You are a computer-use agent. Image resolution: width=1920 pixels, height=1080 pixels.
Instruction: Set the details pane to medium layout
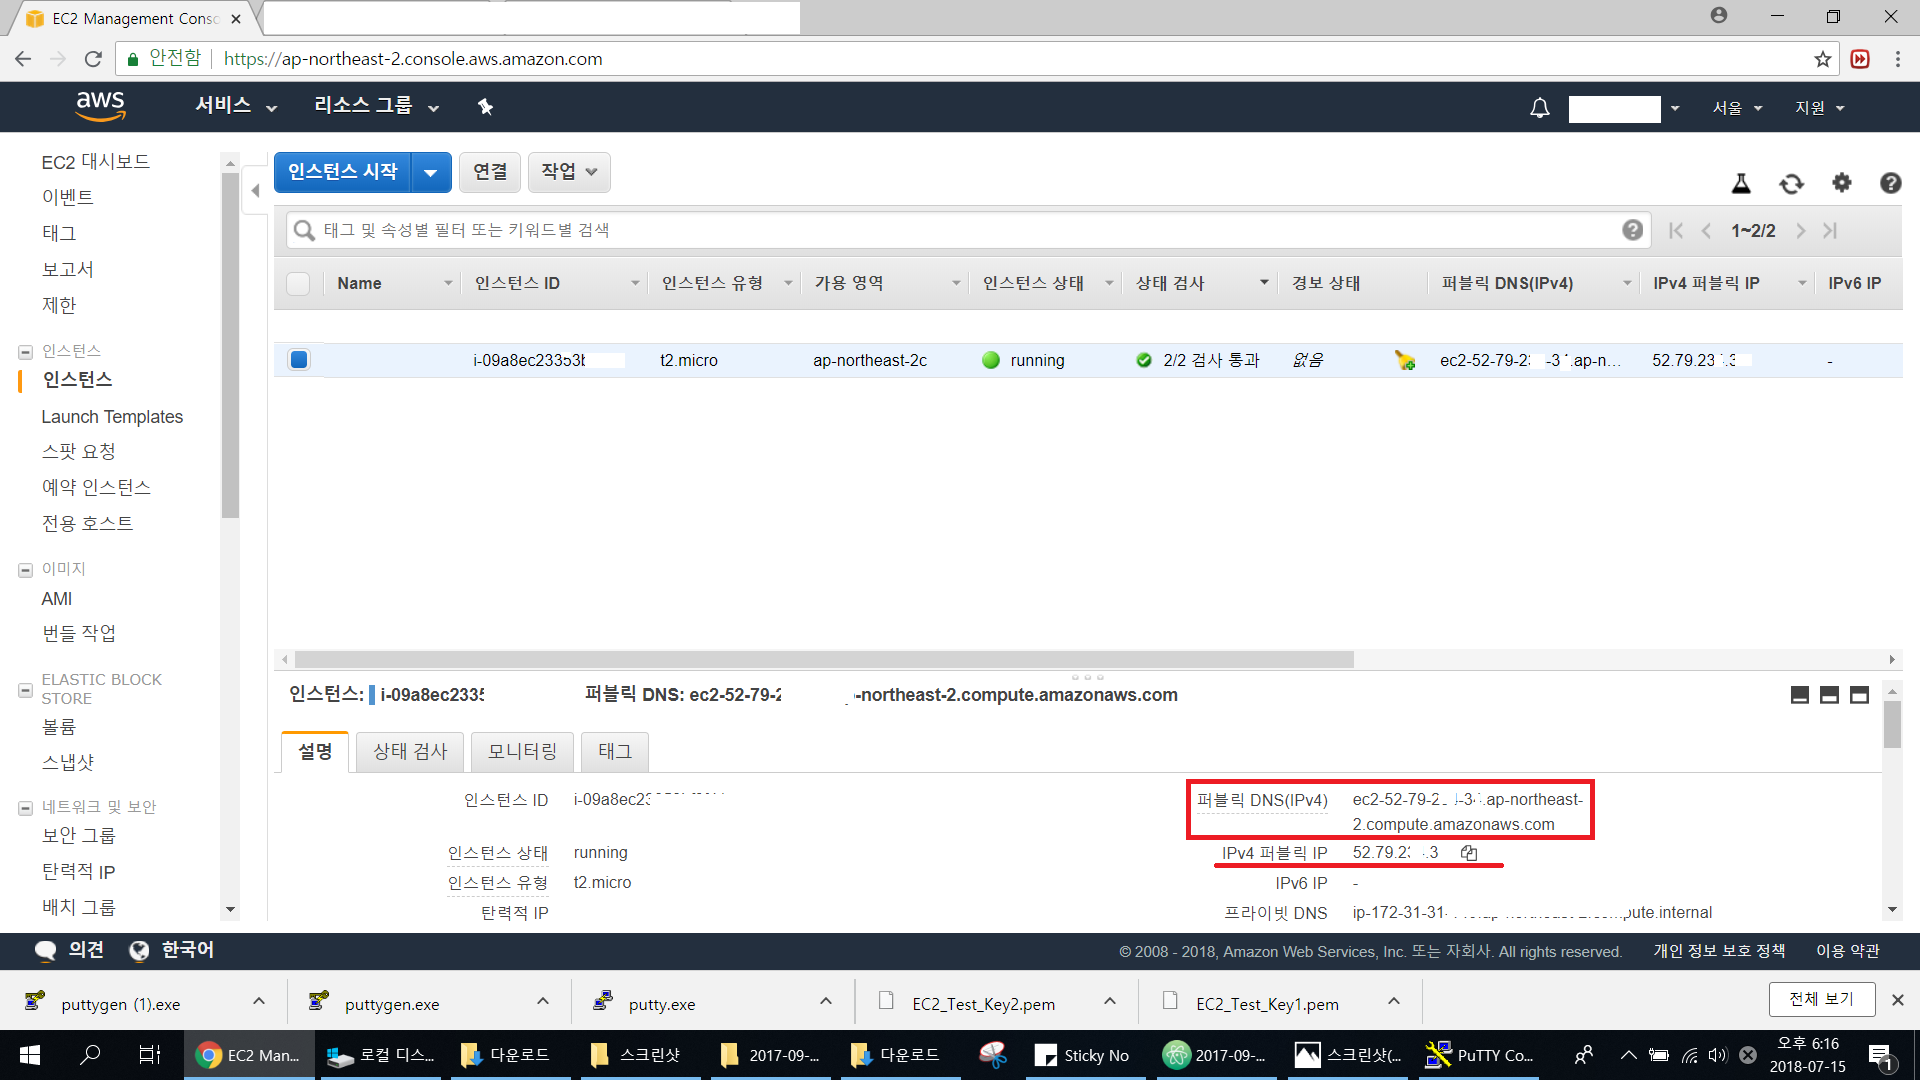coord(1830,695)
